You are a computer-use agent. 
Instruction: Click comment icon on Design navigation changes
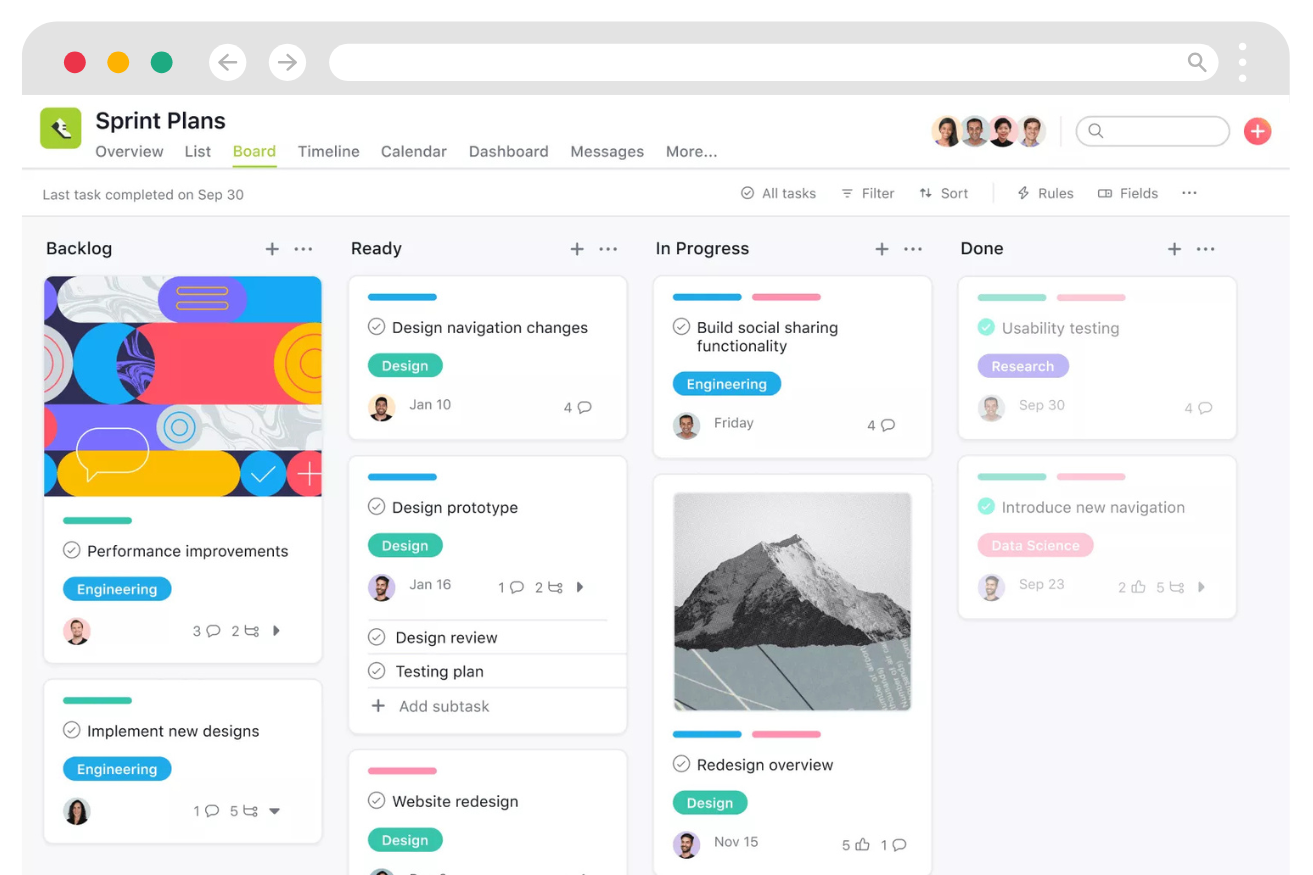pyautogui.click(x=585, y=407)
